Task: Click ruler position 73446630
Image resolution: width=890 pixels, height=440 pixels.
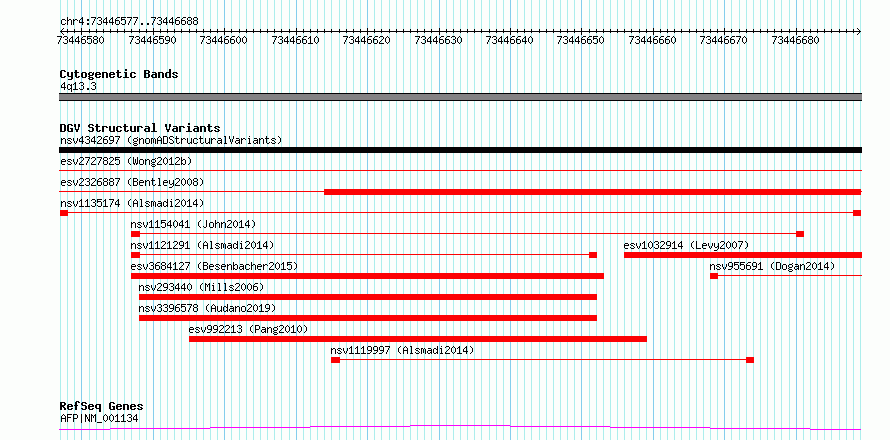Action: coord(438,40)
